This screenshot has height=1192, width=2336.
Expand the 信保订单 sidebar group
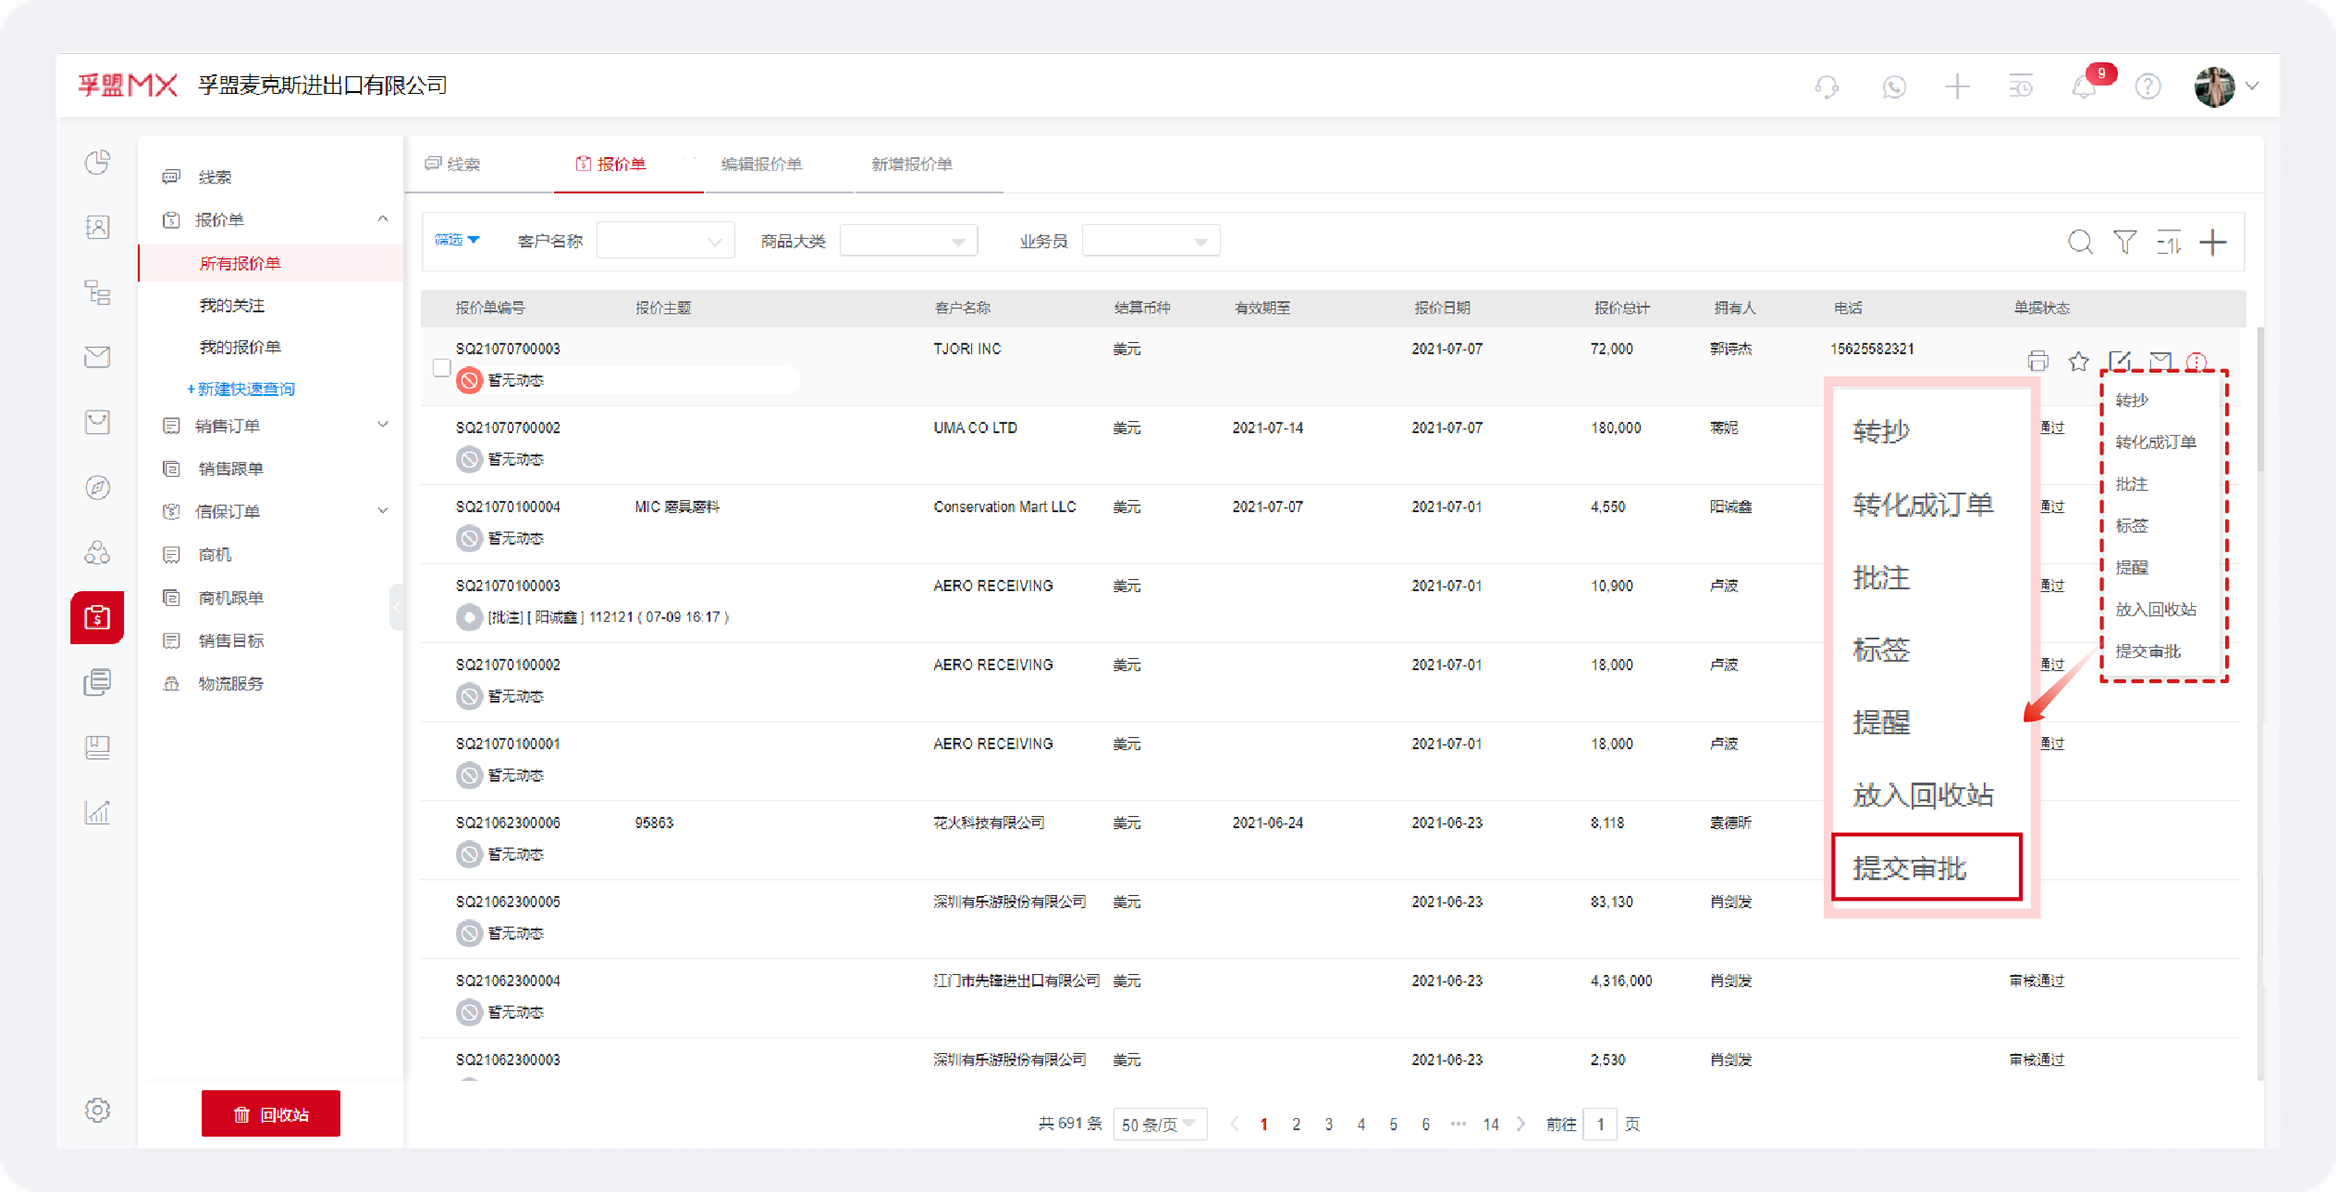click(x=383, y=511)
